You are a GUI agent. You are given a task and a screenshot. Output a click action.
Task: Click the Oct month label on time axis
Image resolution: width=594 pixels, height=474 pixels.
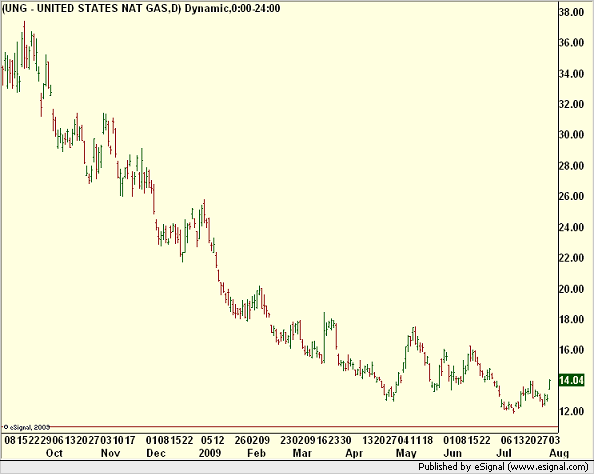click(x=54, y=453)
